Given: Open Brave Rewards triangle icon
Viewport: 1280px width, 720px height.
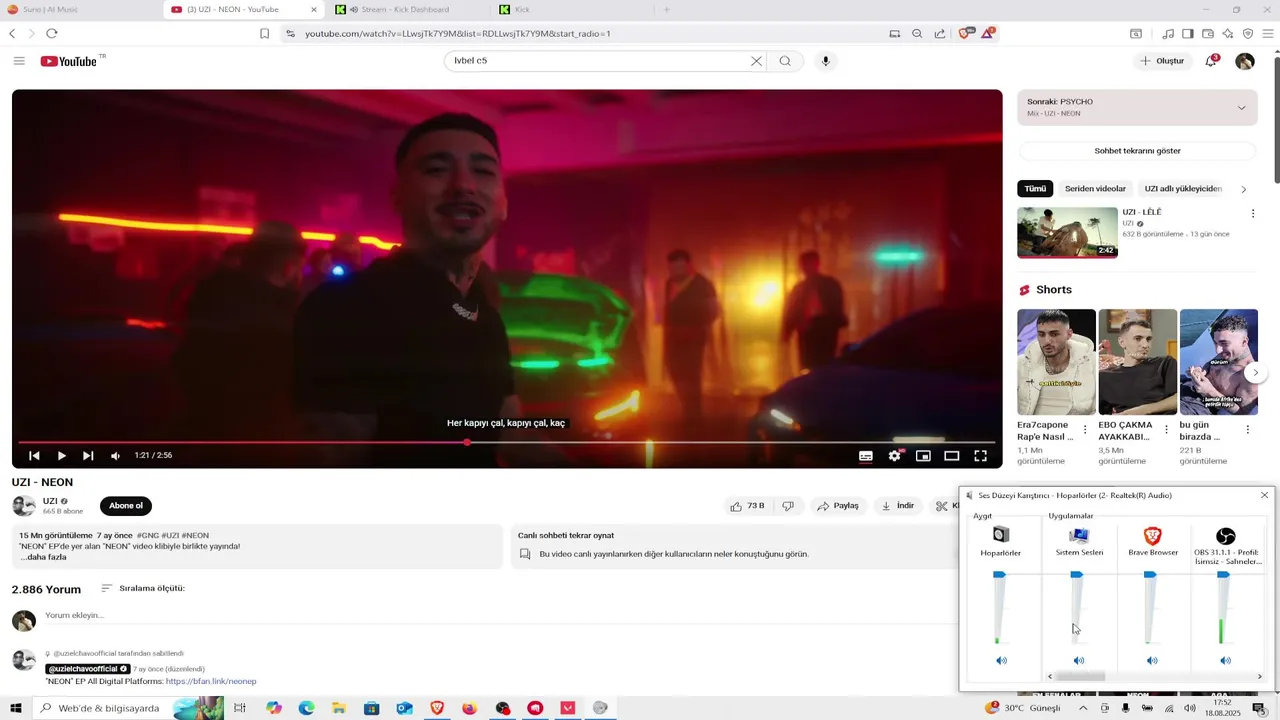Looking at the screenshot, I should pyautogui.click(x=987, y=33).
